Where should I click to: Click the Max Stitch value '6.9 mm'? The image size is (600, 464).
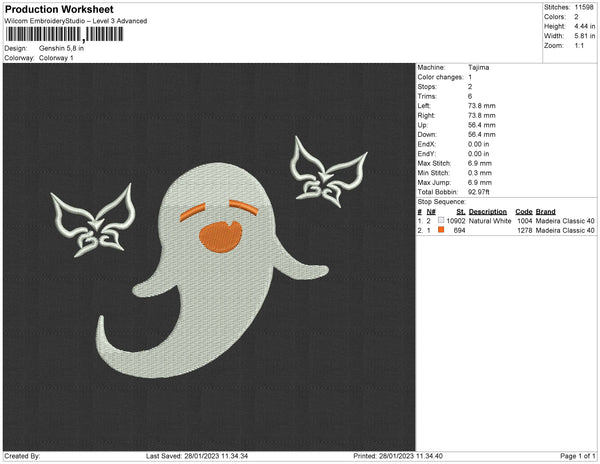pyautogui.click(x=480, y=163)
